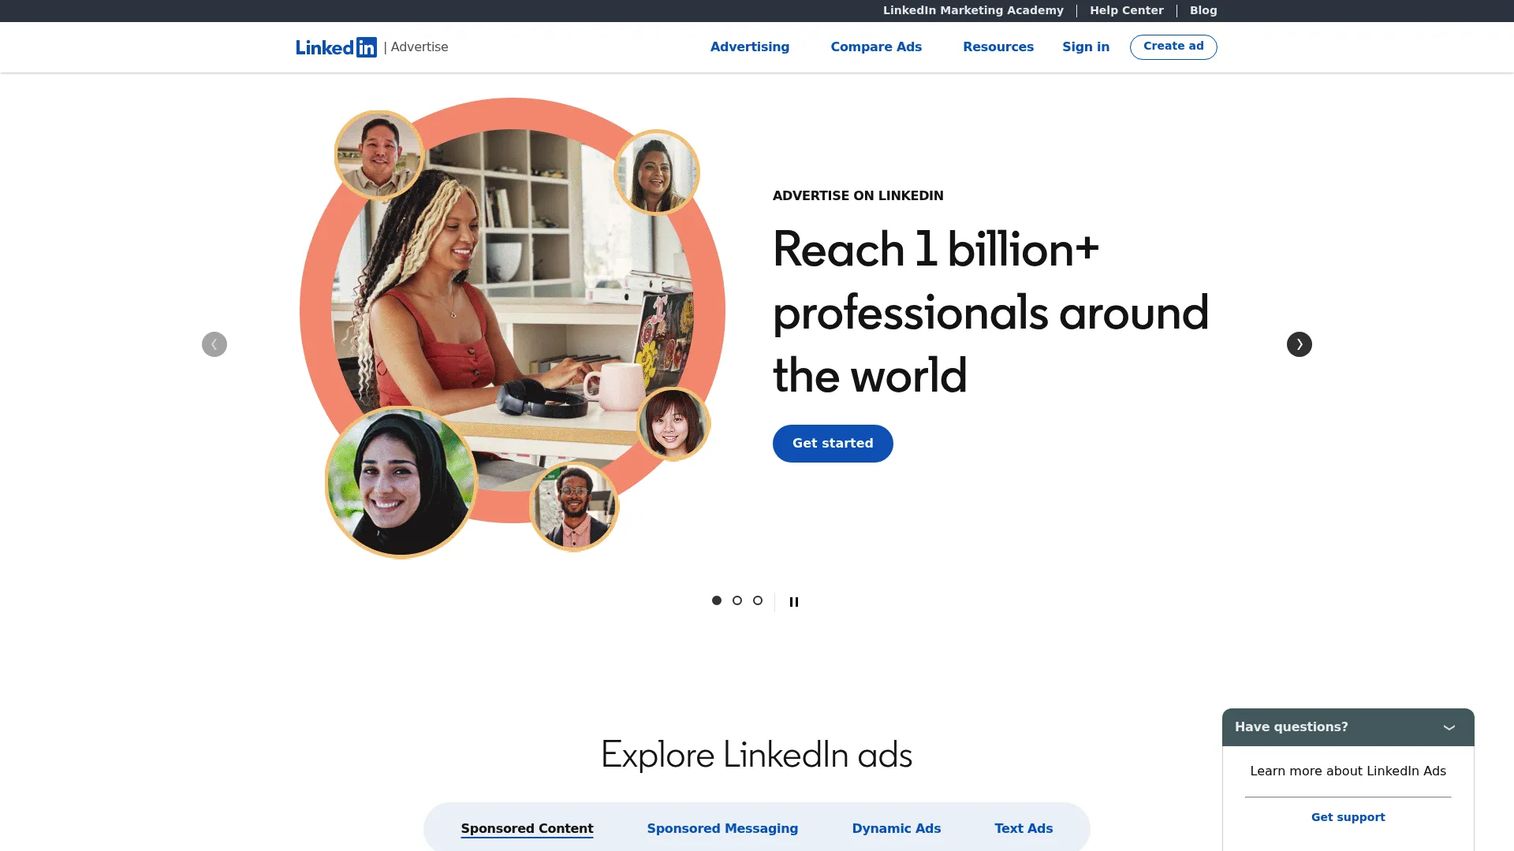The height and width of the screenshot is (851, 1514).
Task: Pause the carousel autoplay
Action: point(794,602)
